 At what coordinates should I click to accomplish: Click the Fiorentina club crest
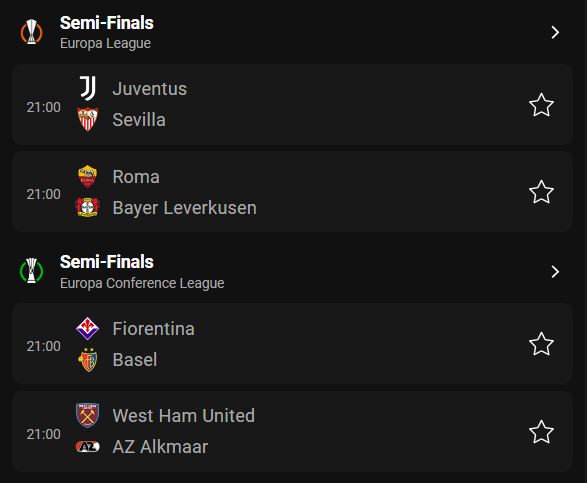click(x=87, y=328)
